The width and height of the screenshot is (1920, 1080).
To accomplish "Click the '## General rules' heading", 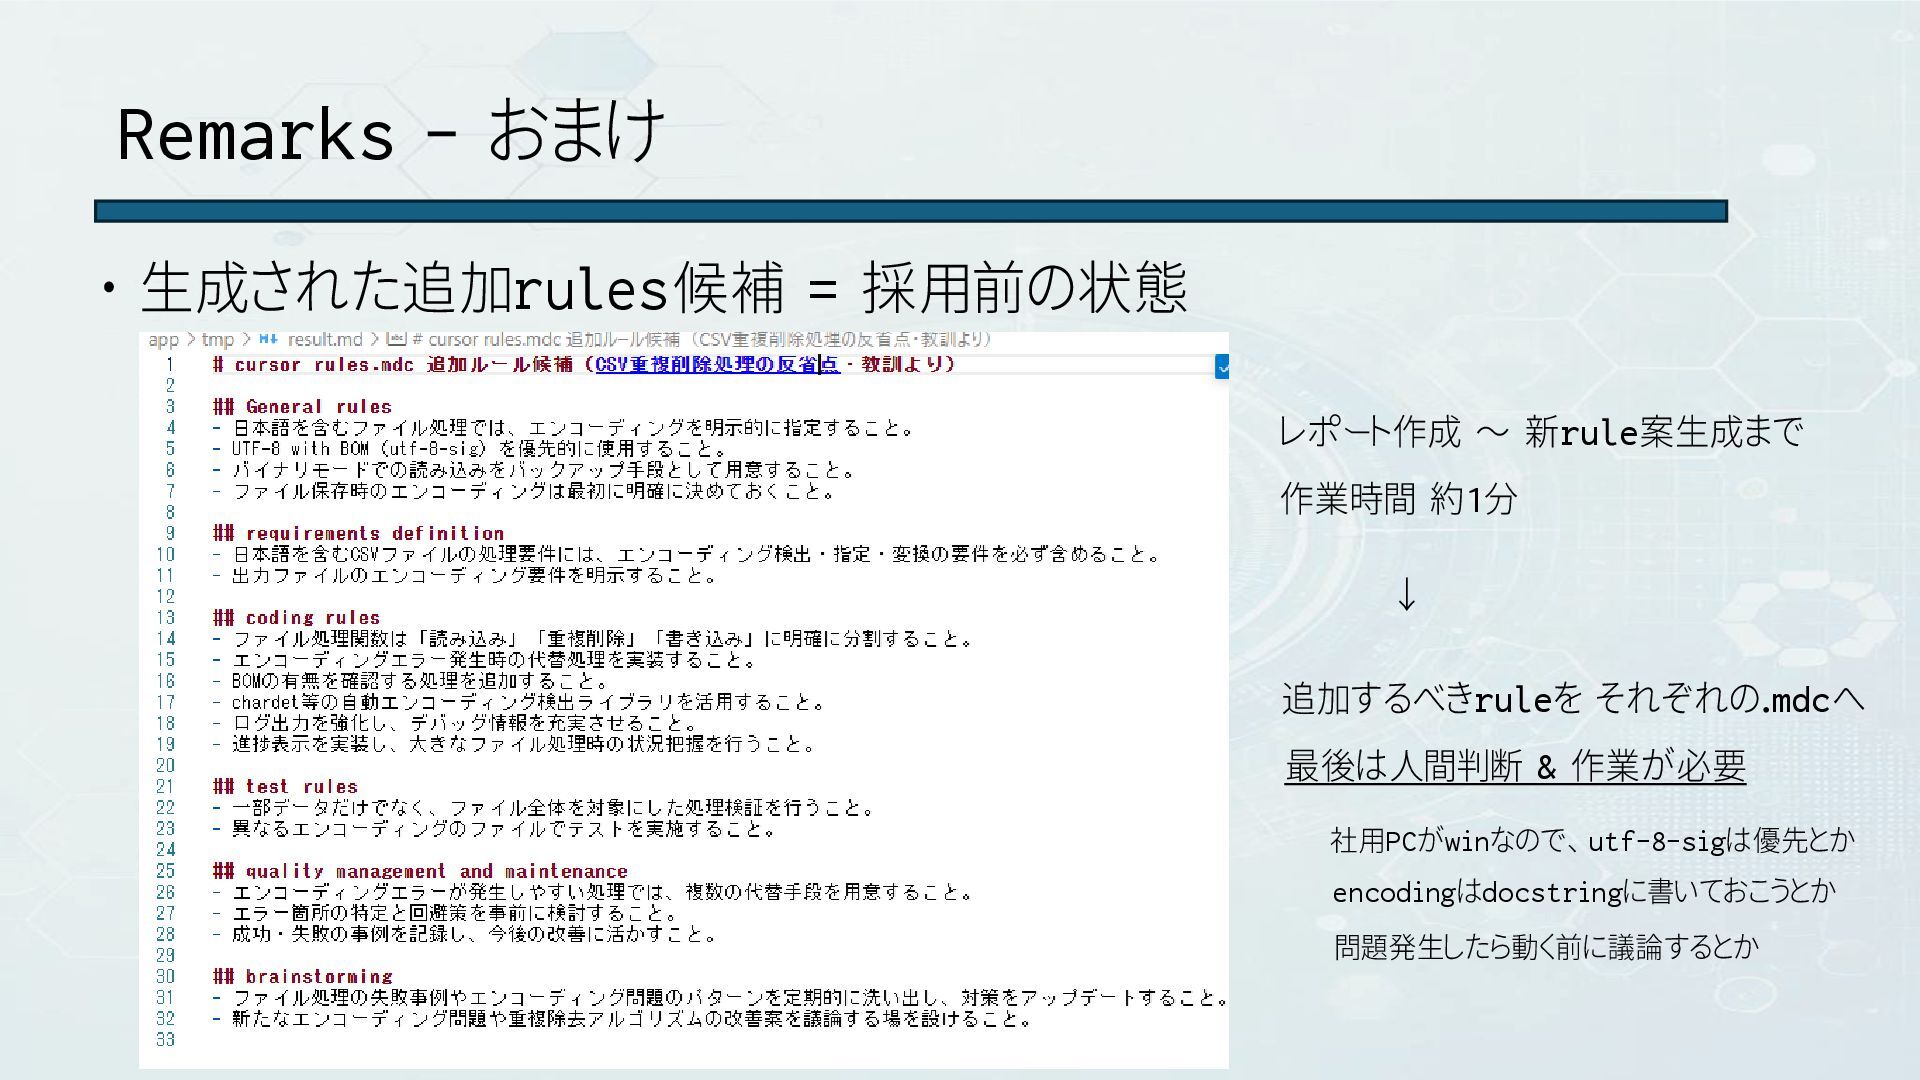I will pyautogui.click(x=302, y=407).
